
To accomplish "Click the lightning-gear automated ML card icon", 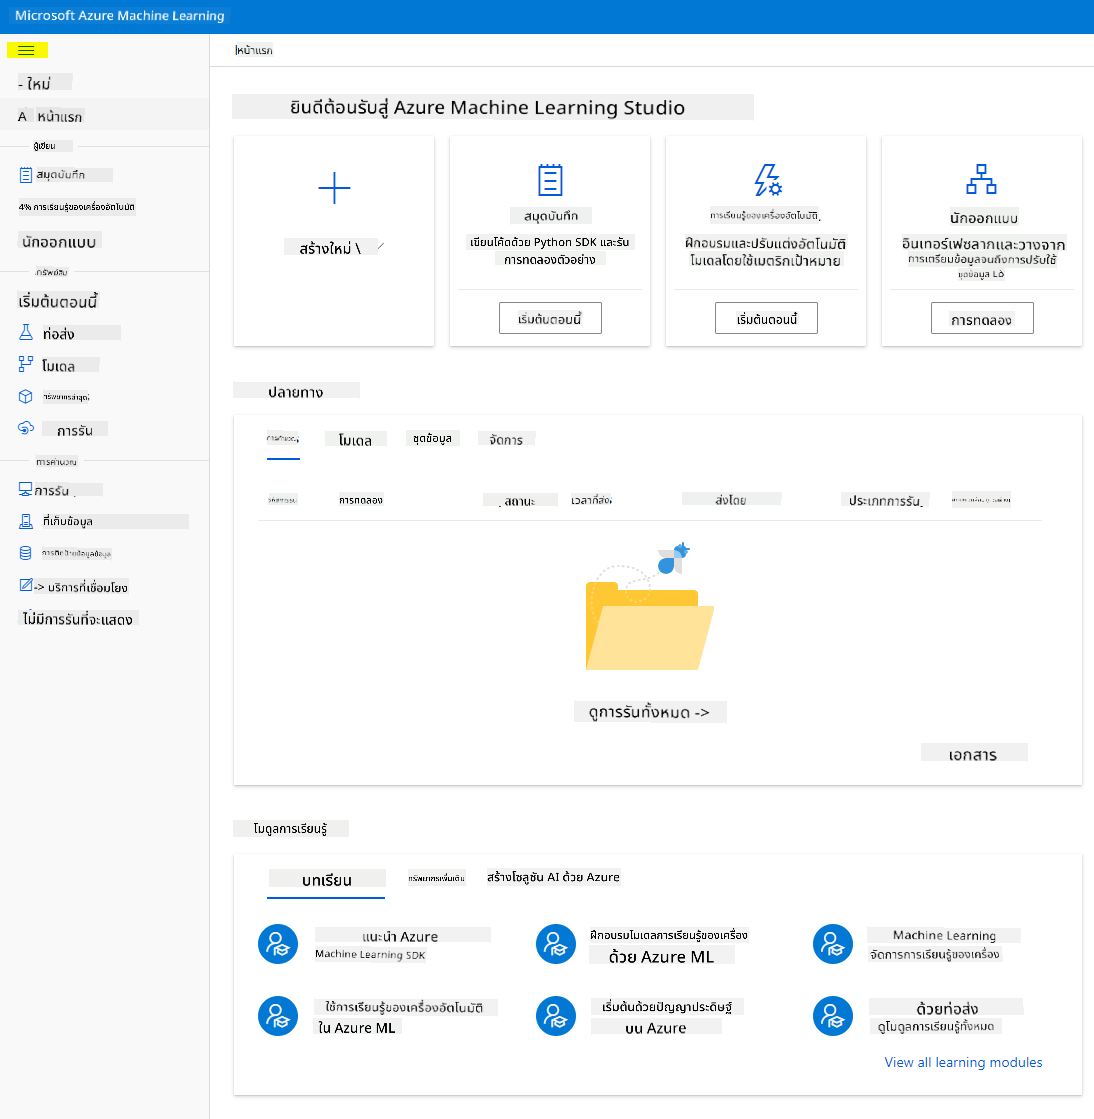I will 768,180.
